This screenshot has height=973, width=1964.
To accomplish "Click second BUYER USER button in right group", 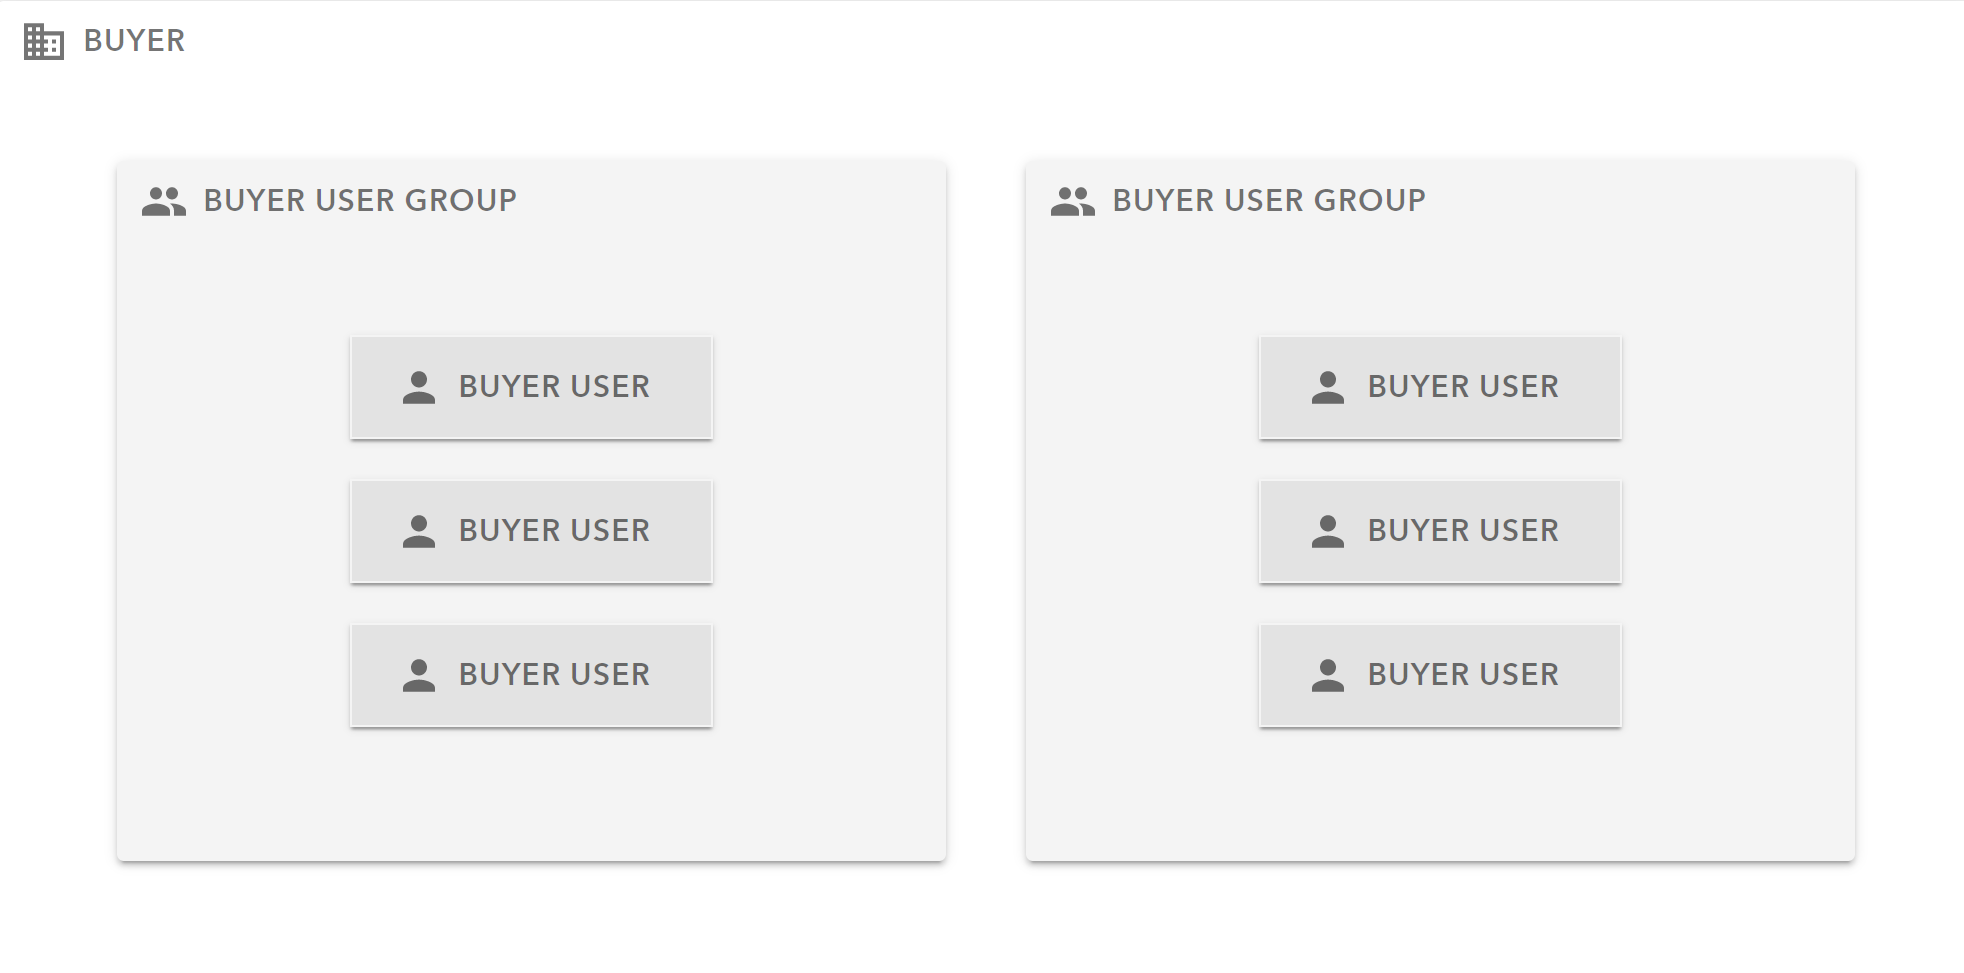I will pos(1440,532).
